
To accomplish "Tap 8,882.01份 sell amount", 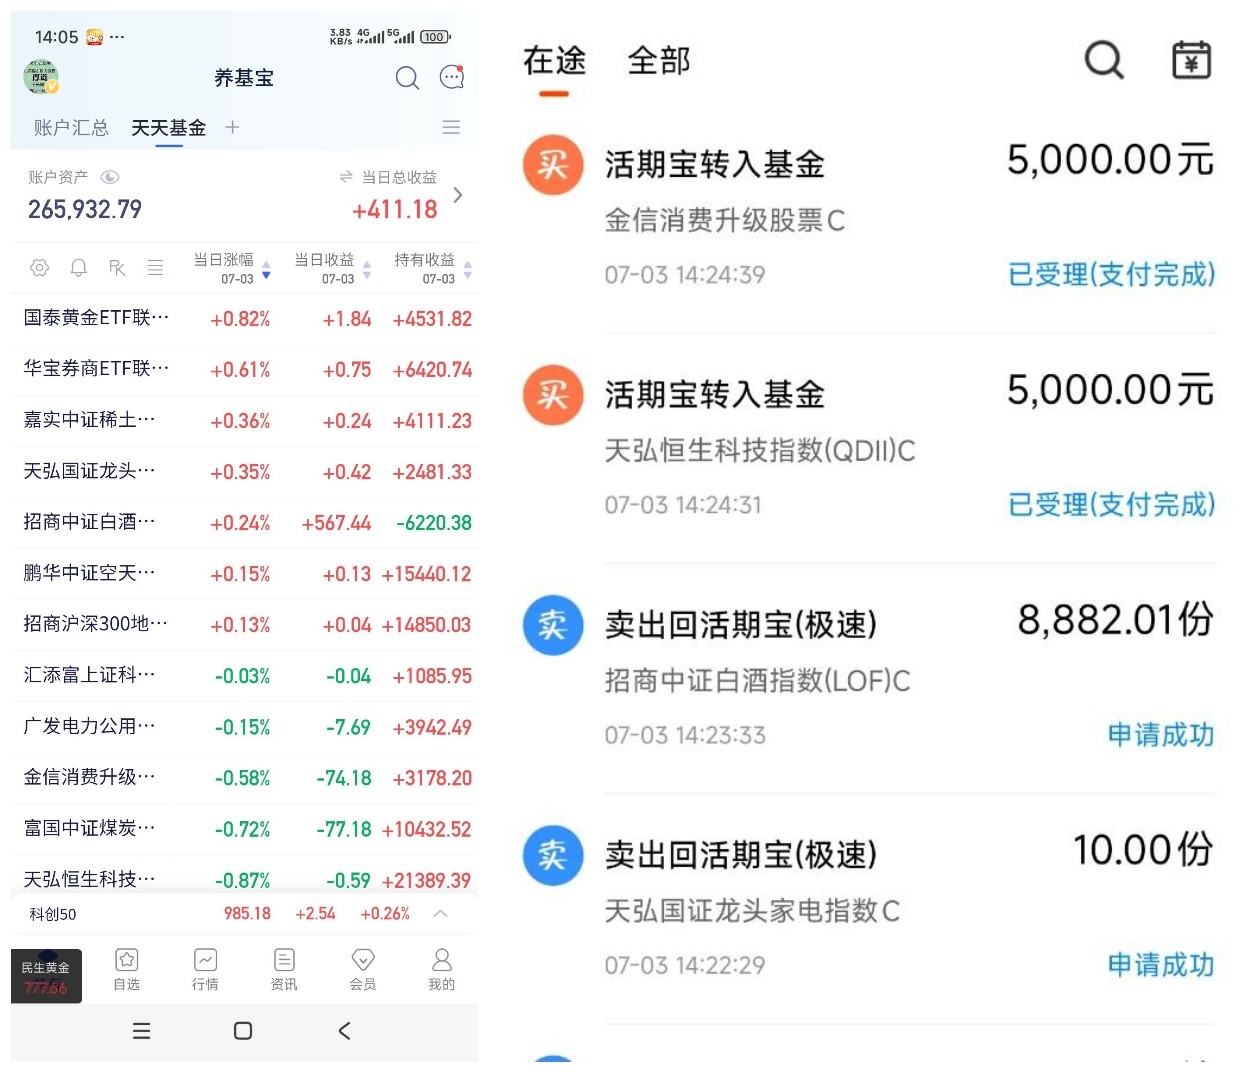I will [1115, 620].
